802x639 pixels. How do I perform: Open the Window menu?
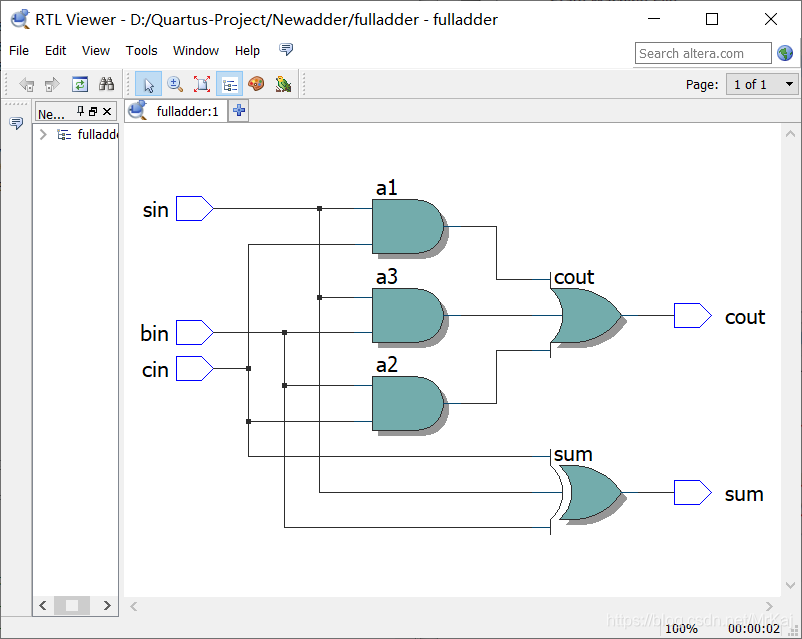196,51
